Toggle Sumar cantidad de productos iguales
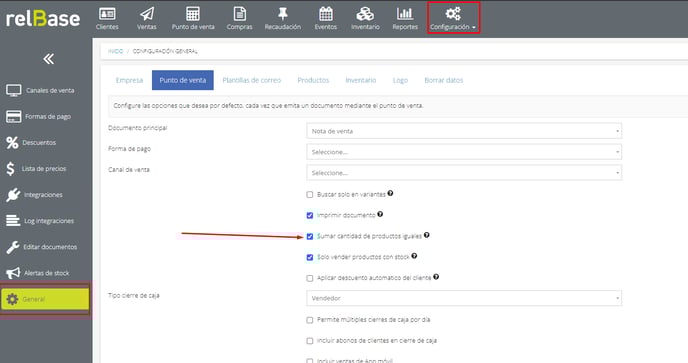The width and height of the screenshot is (688, 363). click(310, 237)
